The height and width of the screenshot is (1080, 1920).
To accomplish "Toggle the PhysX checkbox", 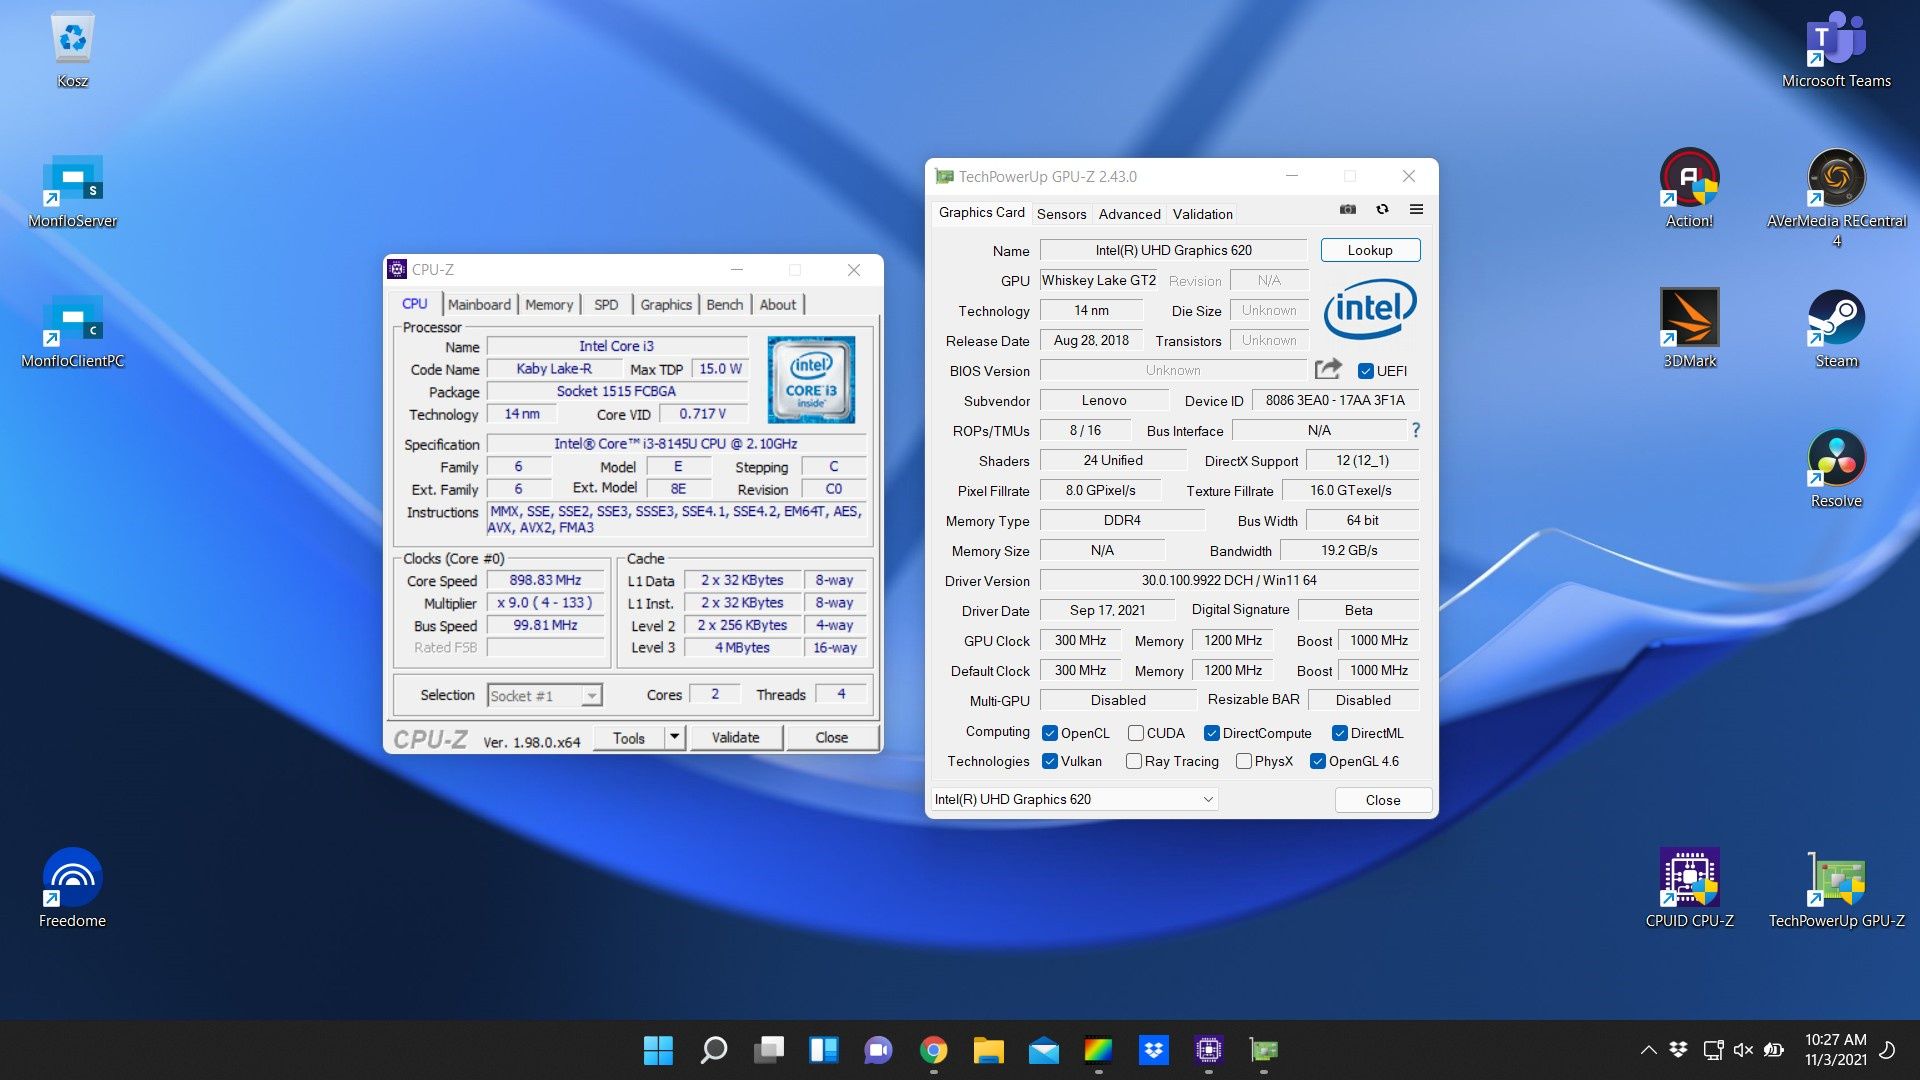I will tap(1243, 761).
